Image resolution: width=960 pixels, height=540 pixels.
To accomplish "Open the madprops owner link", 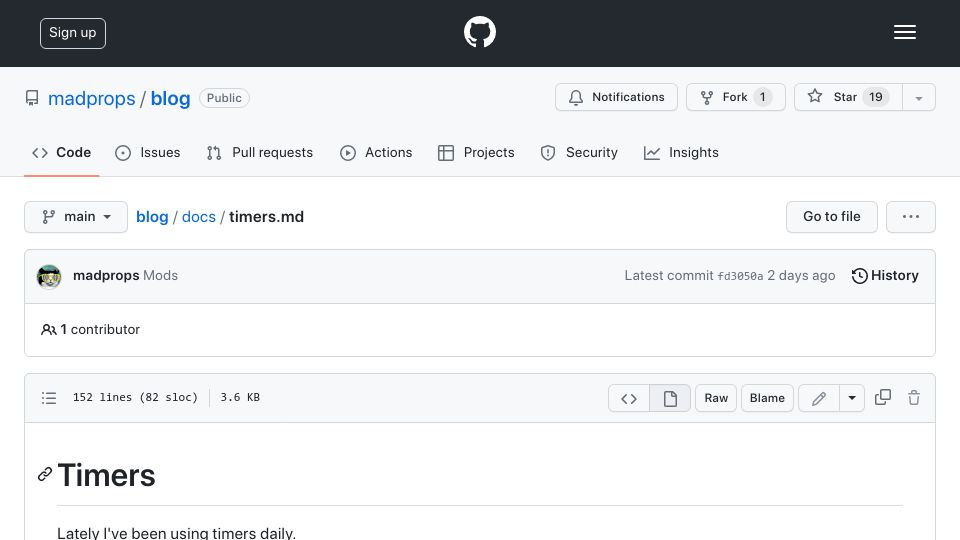I will (91, 99).
